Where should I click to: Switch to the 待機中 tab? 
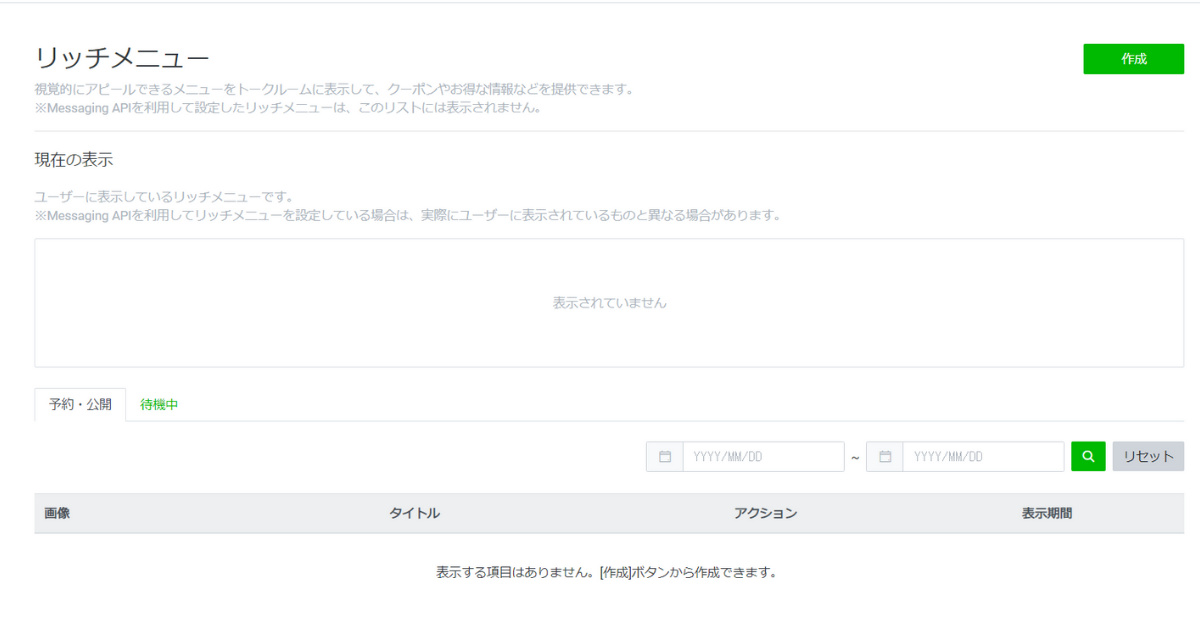[x=159, y=405]
